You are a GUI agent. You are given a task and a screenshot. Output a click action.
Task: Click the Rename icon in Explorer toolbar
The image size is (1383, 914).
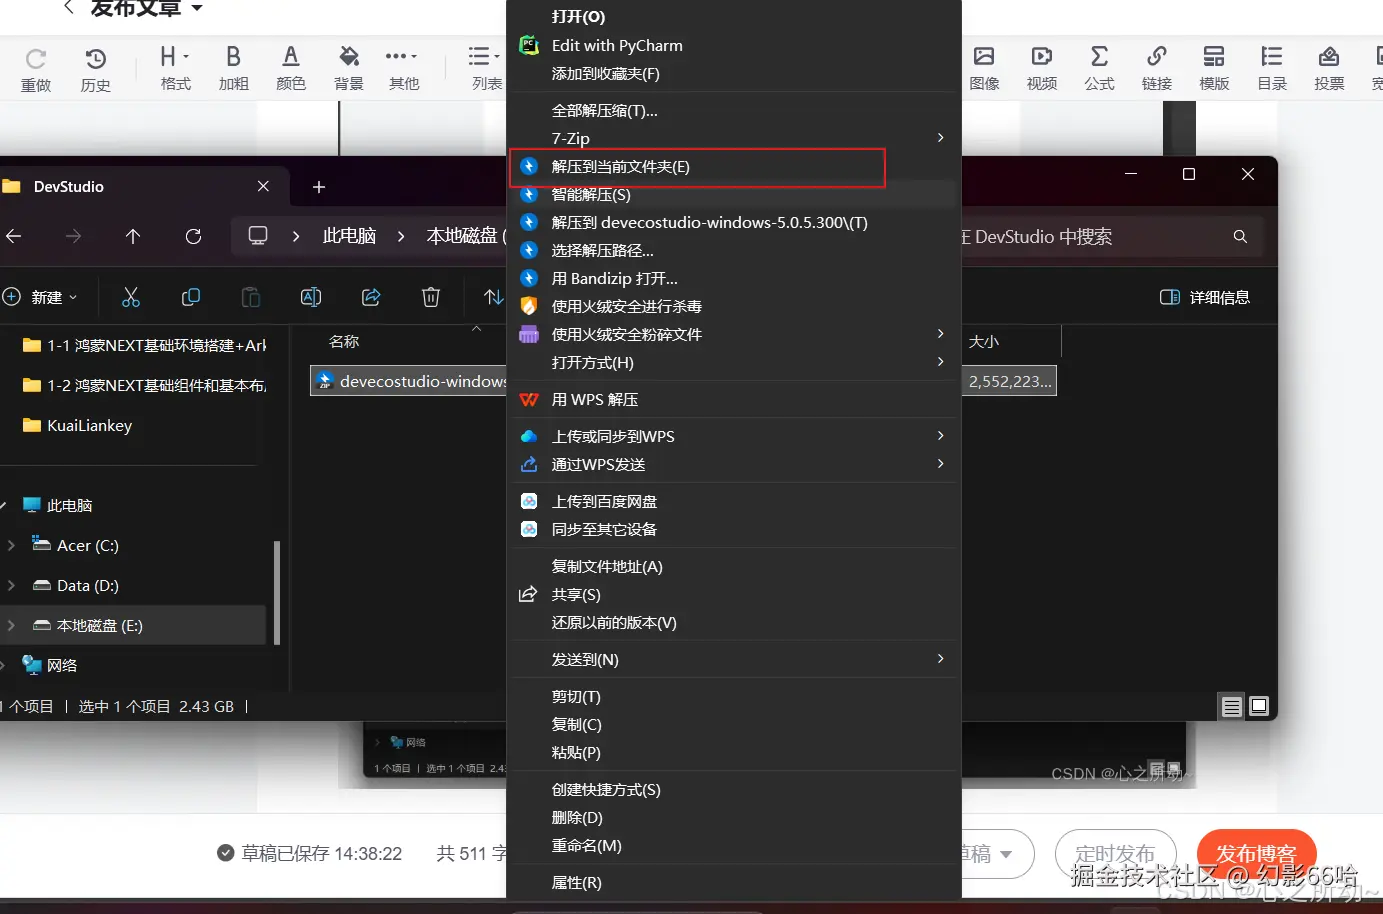311,297
